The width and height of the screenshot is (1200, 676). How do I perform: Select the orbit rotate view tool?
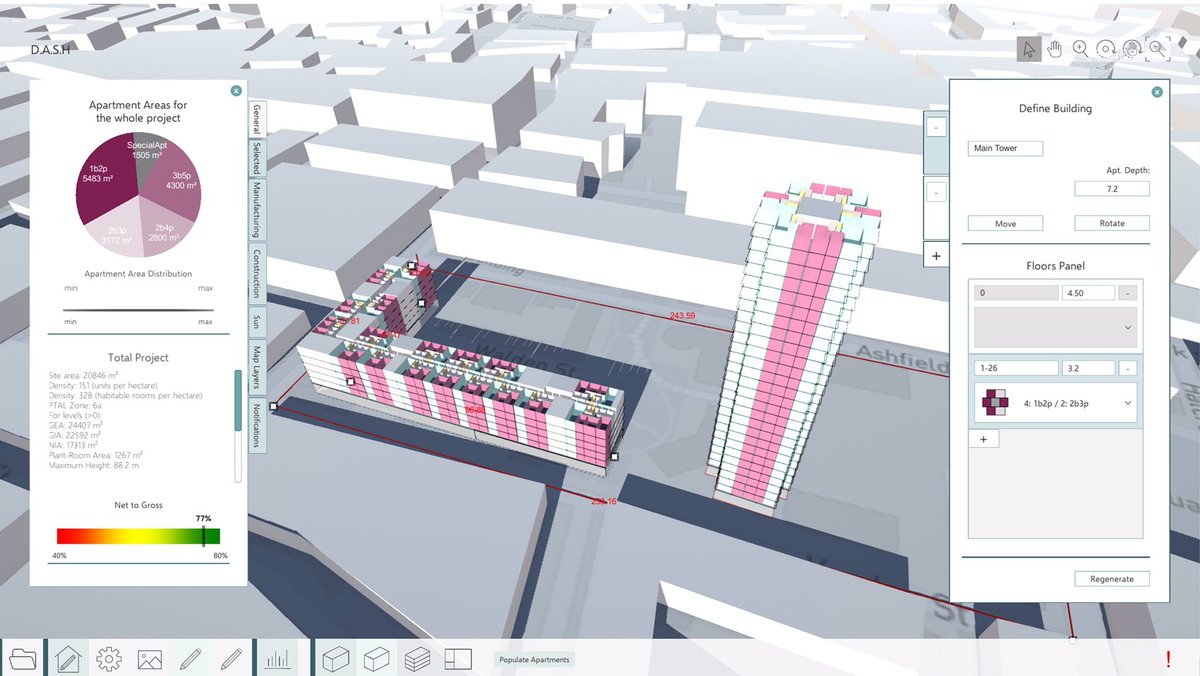[1106, 48]
